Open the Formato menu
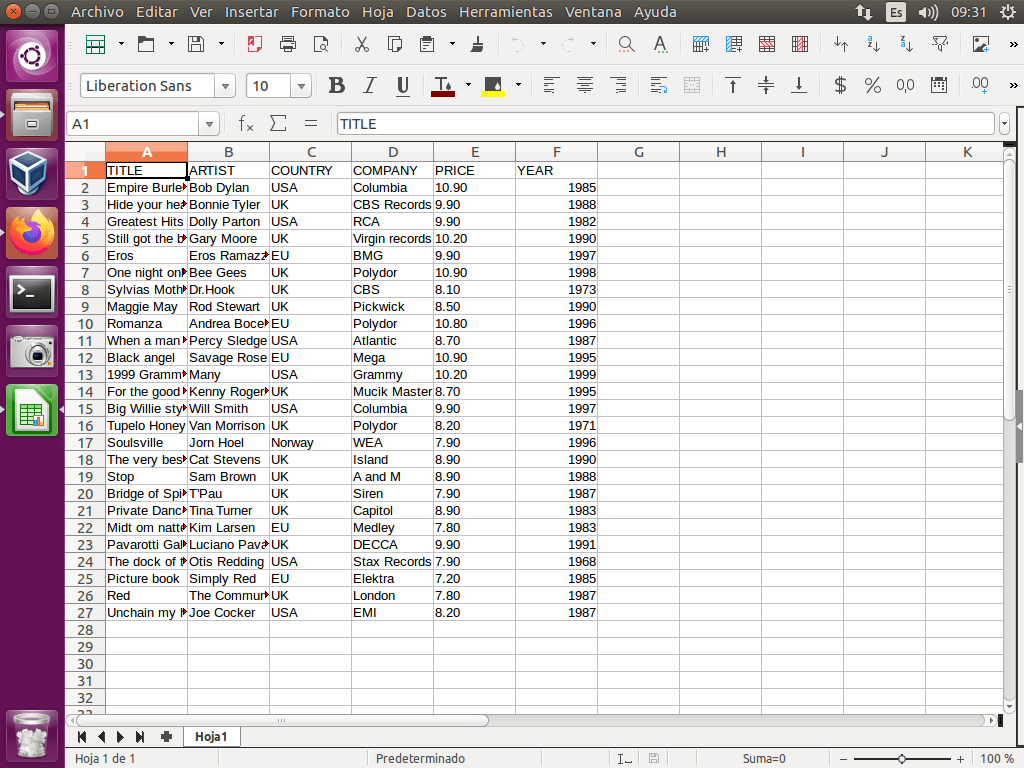This screenshot has height=768, width=1024. pos(320,12)
